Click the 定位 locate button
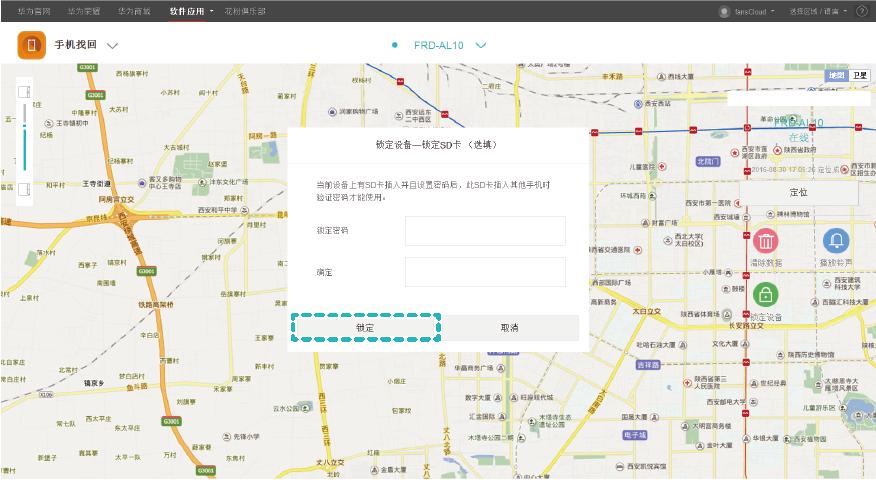 click(798, 193)
